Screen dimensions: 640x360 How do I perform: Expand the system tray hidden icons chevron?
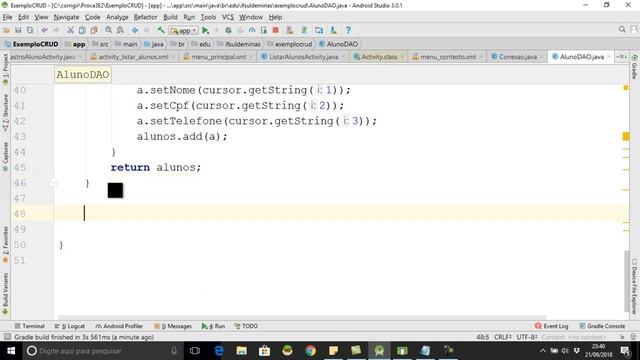[542, 351]
